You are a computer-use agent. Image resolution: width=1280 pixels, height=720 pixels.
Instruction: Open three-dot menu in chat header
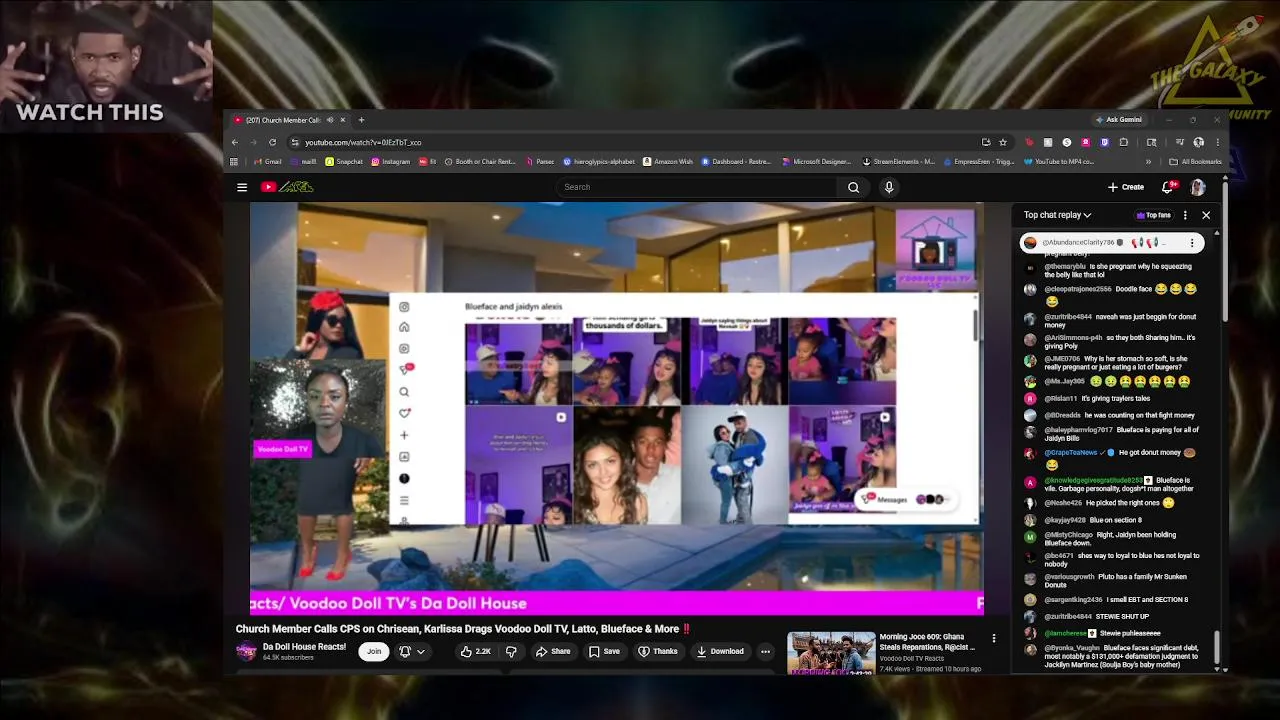click(1185, 215)
